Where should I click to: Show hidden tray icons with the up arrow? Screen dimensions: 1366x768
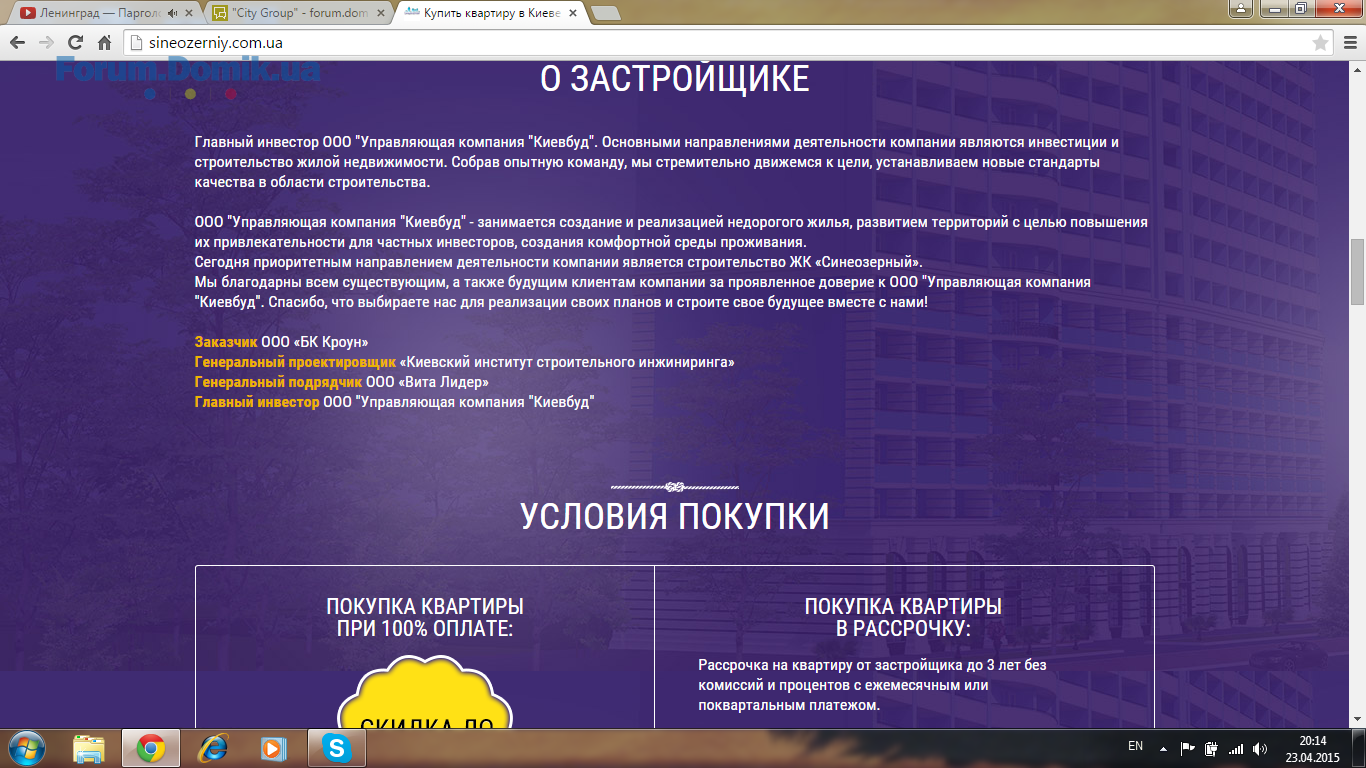coord(1163,748)
